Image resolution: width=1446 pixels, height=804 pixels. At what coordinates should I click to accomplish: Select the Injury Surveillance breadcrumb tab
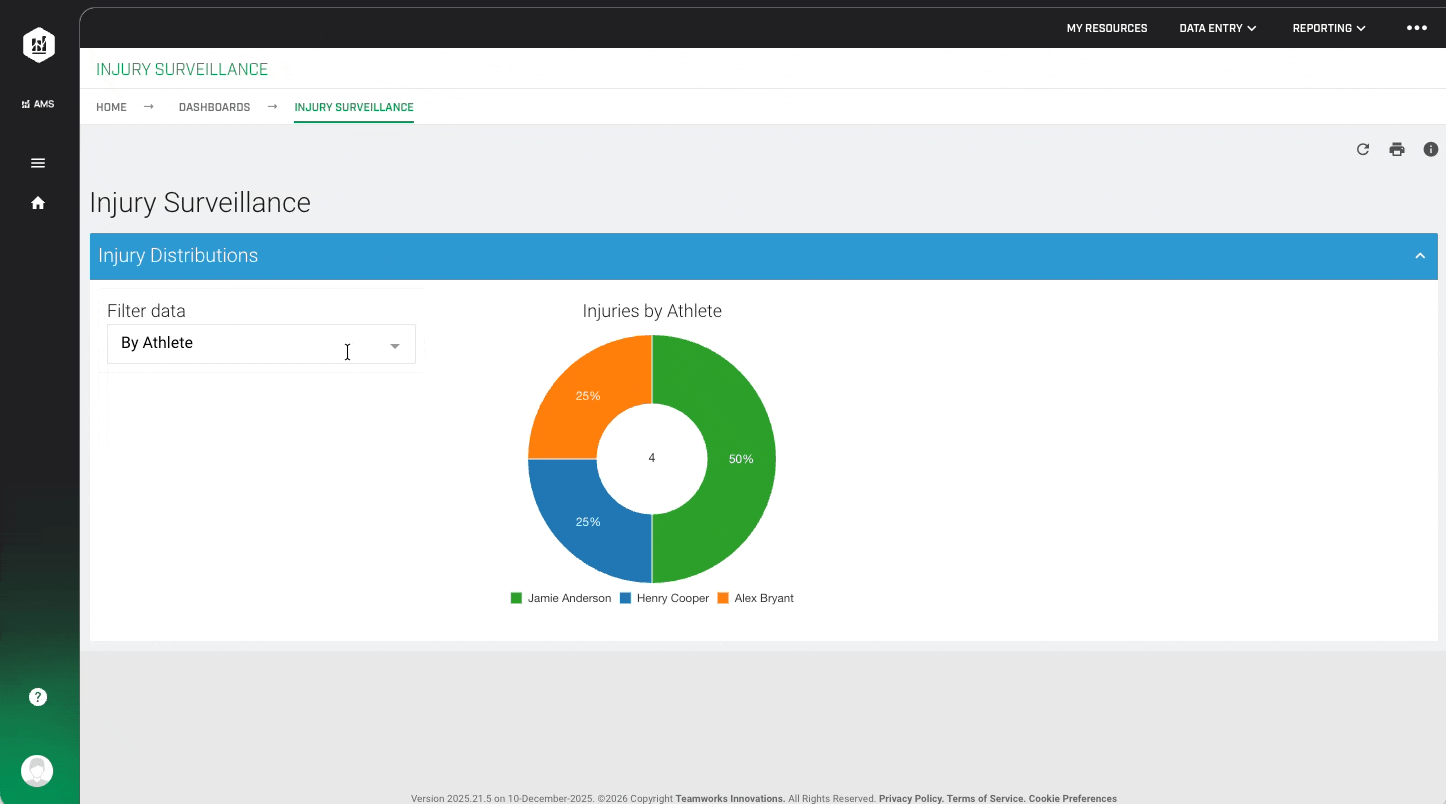coord(354,107)
